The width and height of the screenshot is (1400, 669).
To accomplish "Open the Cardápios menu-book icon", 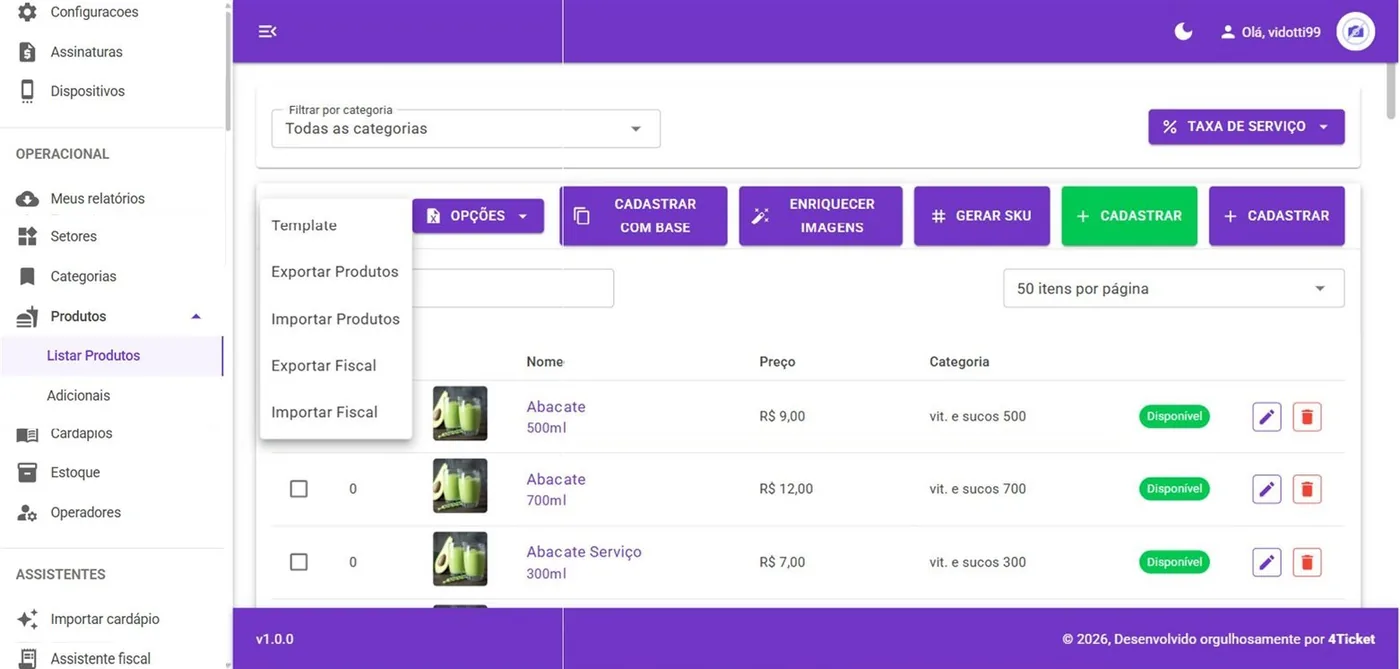I will [28, 434].
